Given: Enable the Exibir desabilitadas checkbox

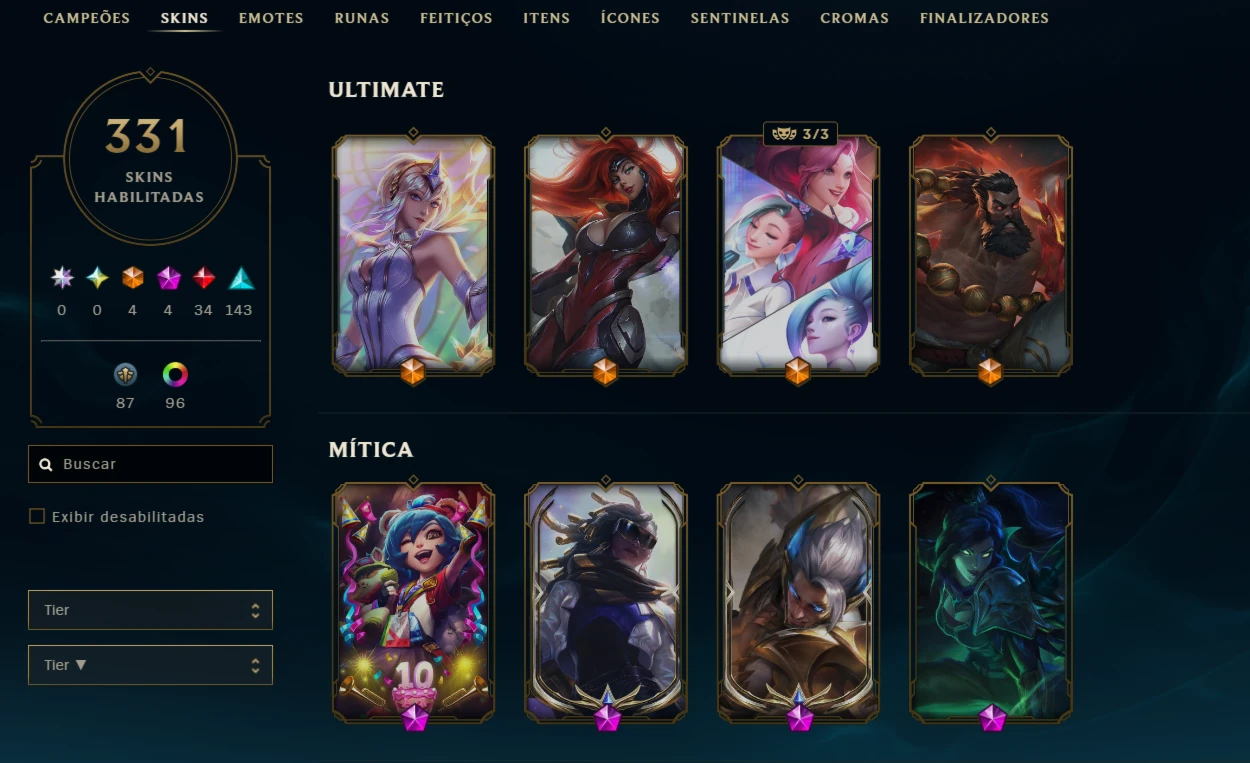Looking at the screenshot, I should click(x=37, y=517).
